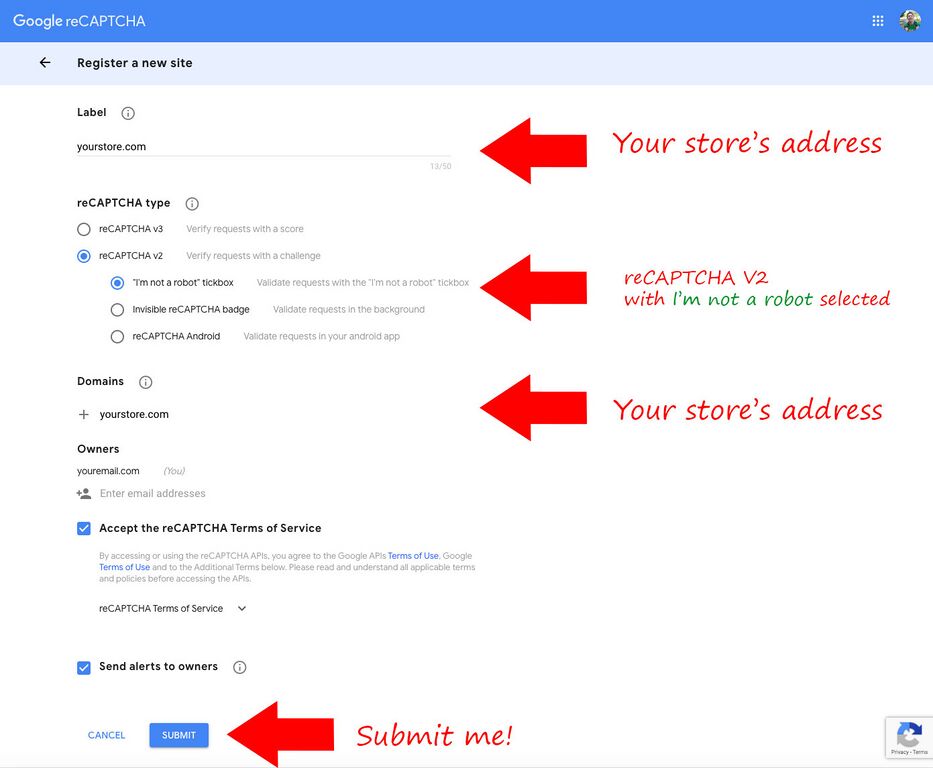Click the info icon beside Send alerts to owners
933x768 pixels.
tap(239, 667)
